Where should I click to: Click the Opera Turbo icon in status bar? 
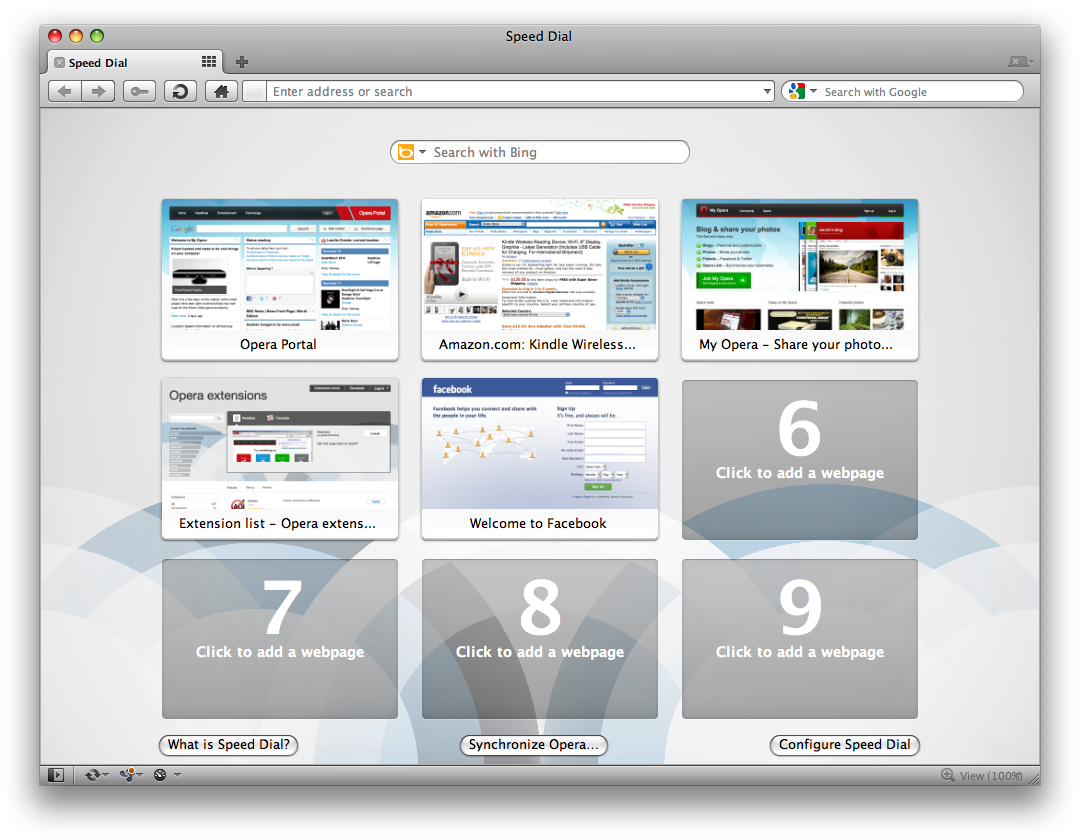pos(161,775)
